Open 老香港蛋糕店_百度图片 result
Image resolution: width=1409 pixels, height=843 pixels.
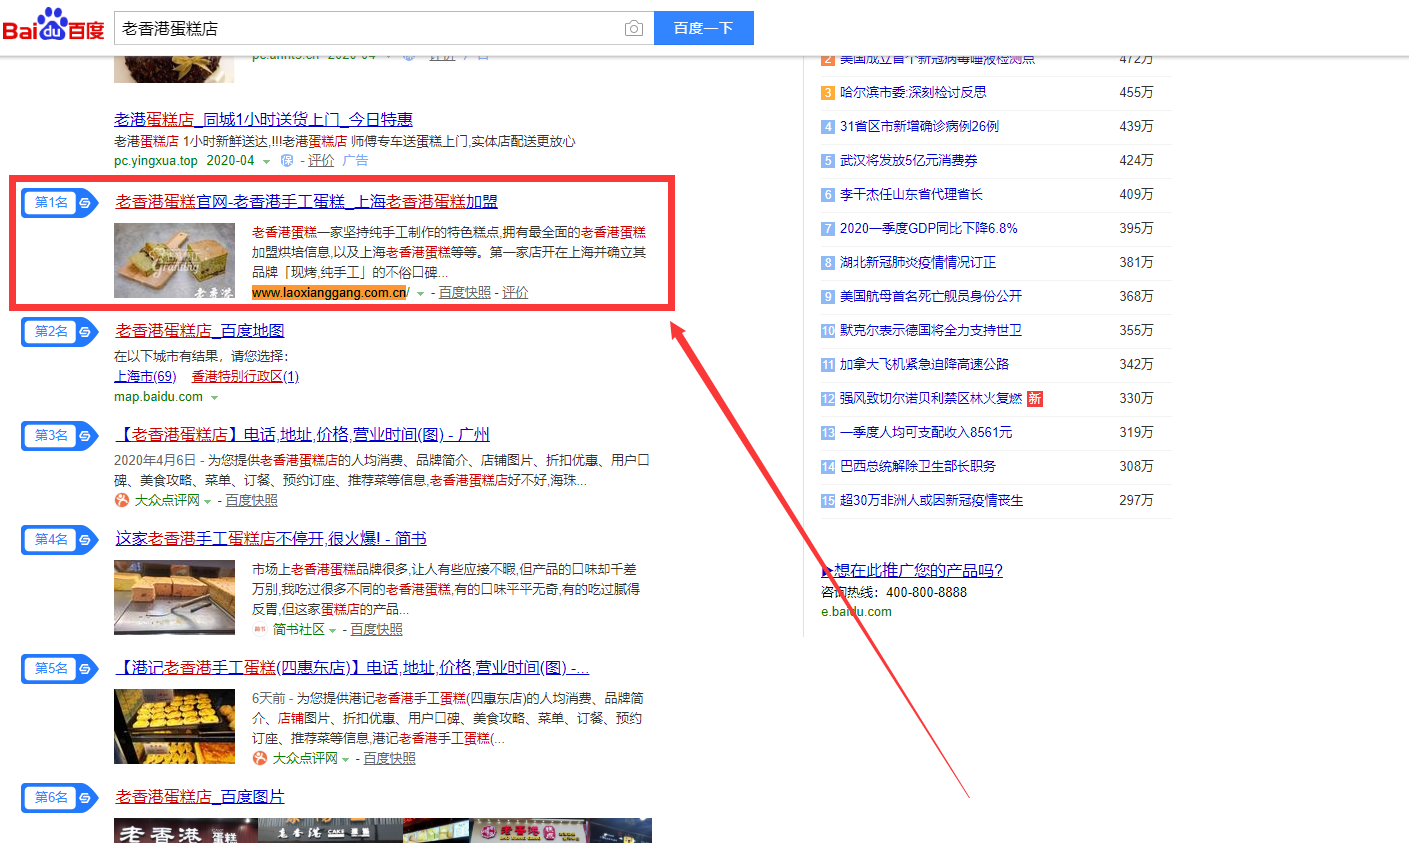[200, 796]
